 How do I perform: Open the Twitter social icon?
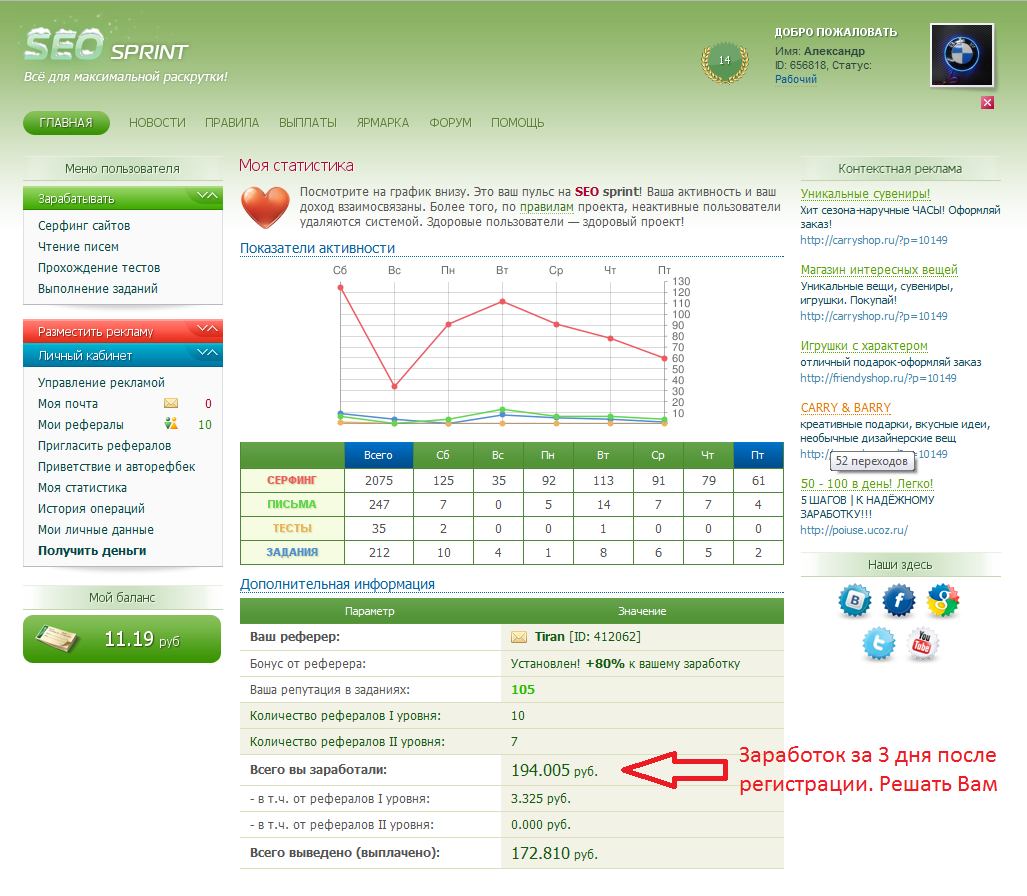click(x=878, y=643)
